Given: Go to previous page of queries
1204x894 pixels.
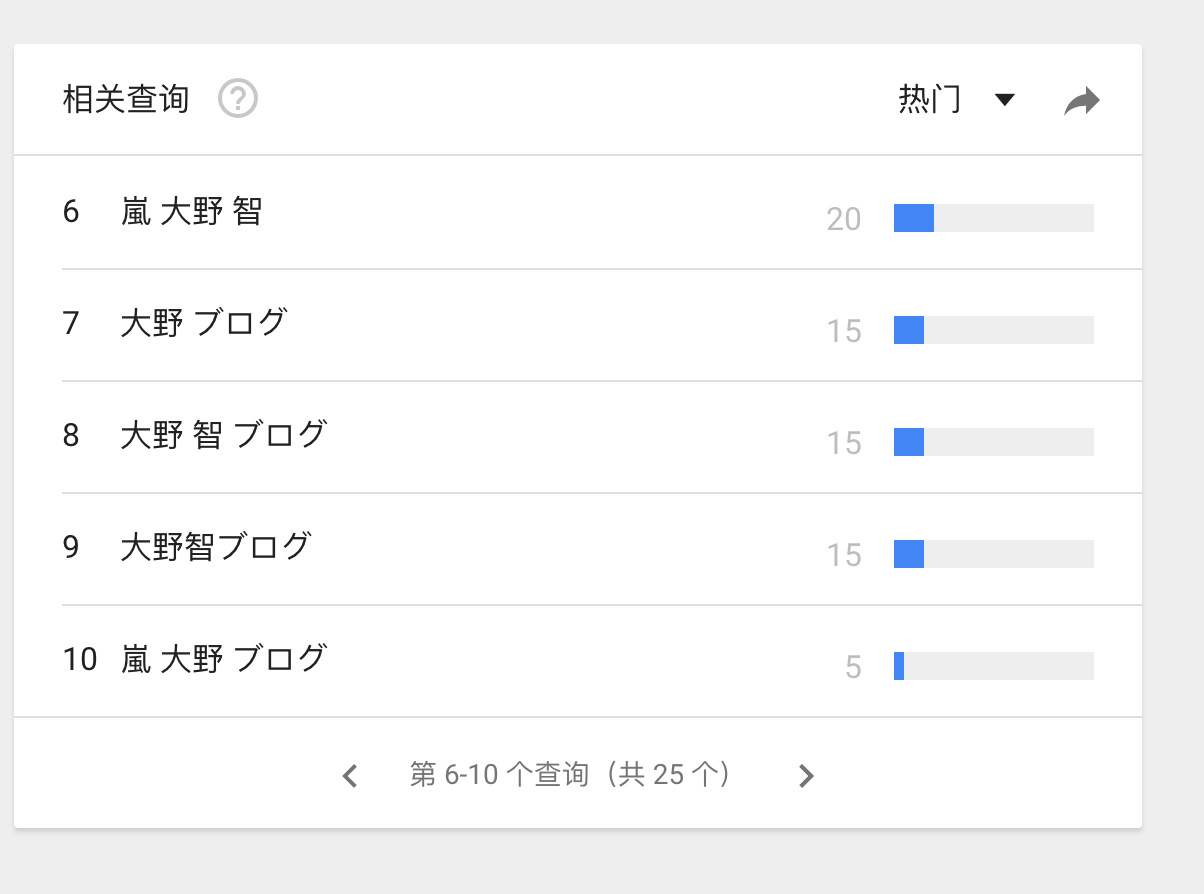Looking at the screenshot, I should point(350,775).
